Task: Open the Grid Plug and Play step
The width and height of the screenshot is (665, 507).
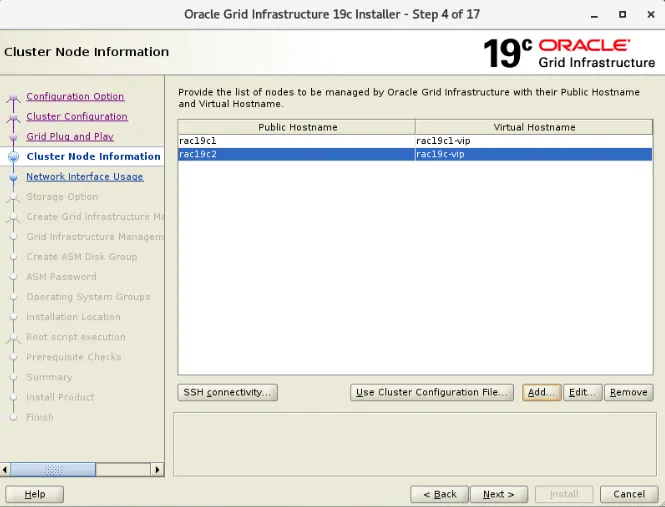Action: click(70, 136)
